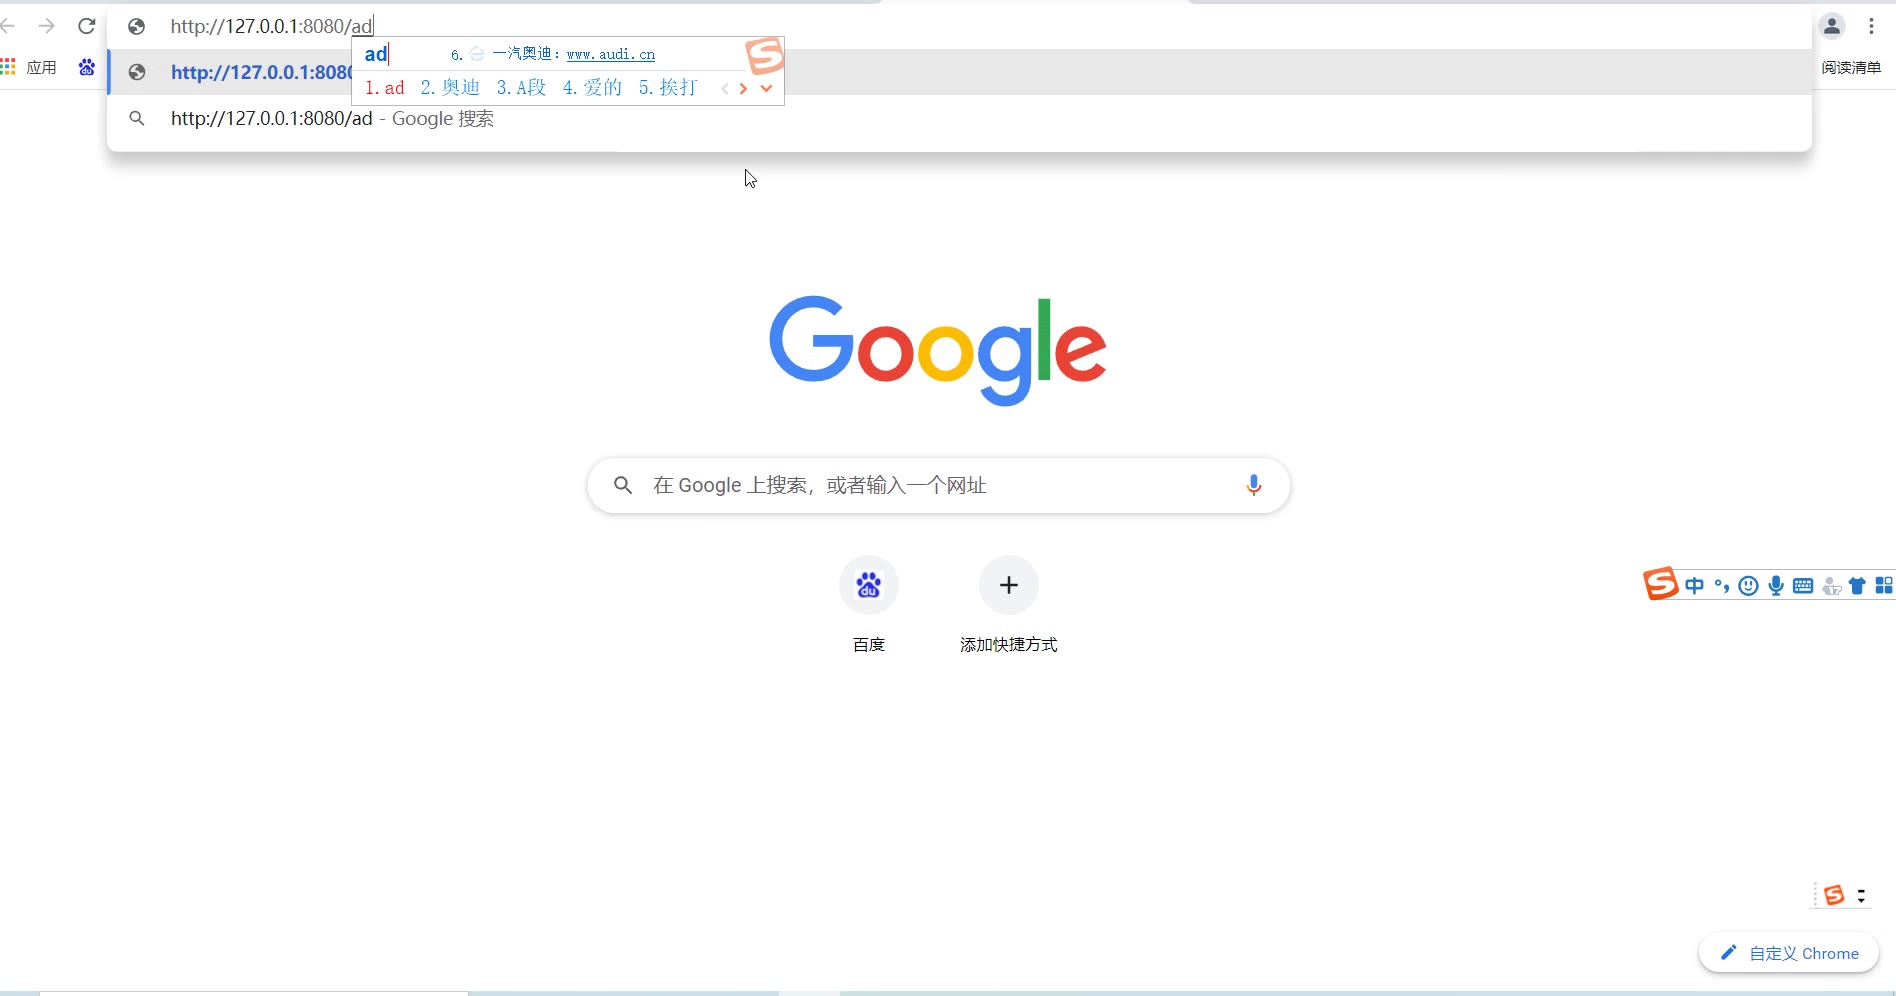Image resolution: width=1896 pixels, height=996 pixels.
Task: Open the reading list (阅读清单)
Action: tap(1851, 67)
